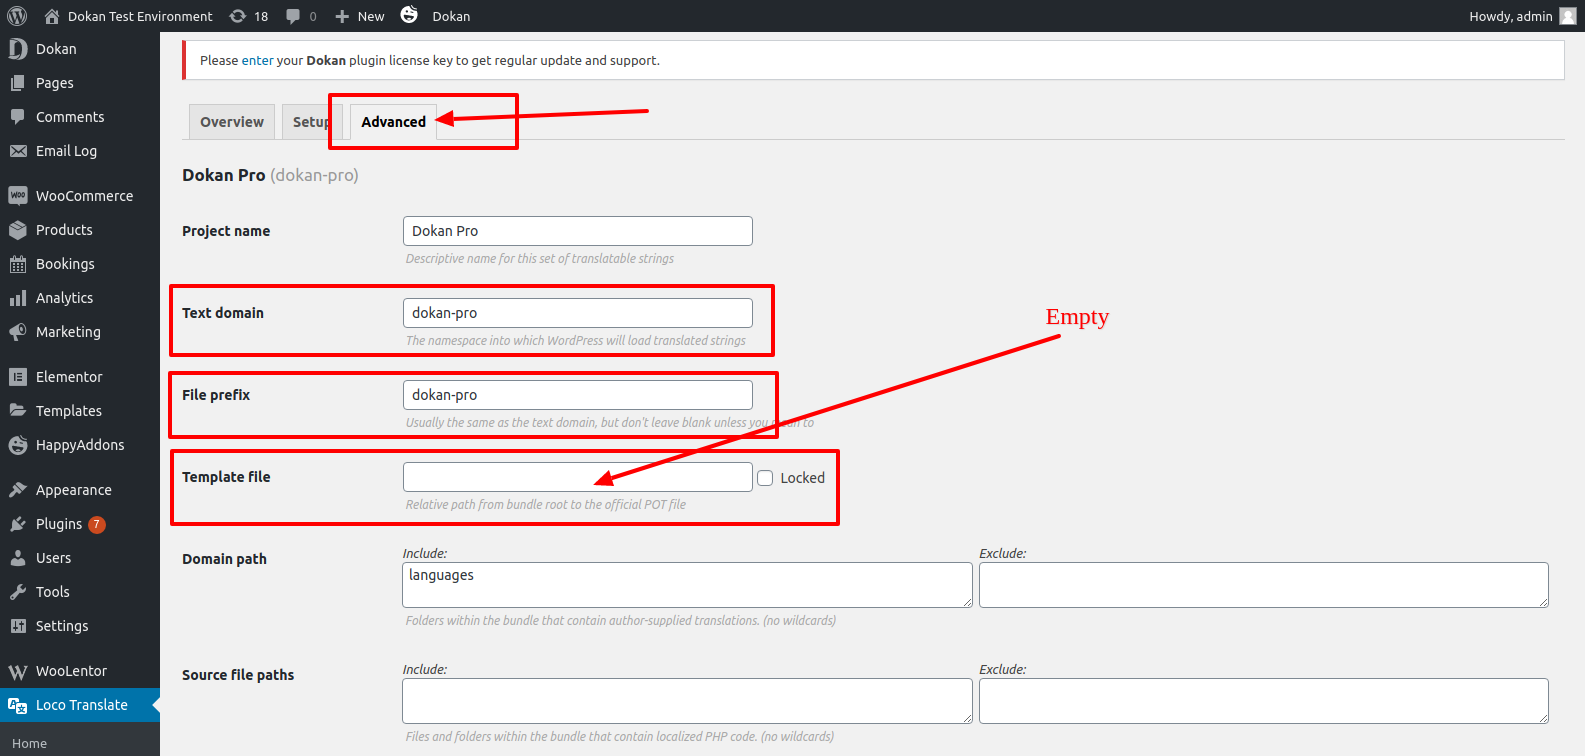Viewport: 1585px width, 756px height.
Task: Open the Elementor menu label
Action: tap(69, 377)
